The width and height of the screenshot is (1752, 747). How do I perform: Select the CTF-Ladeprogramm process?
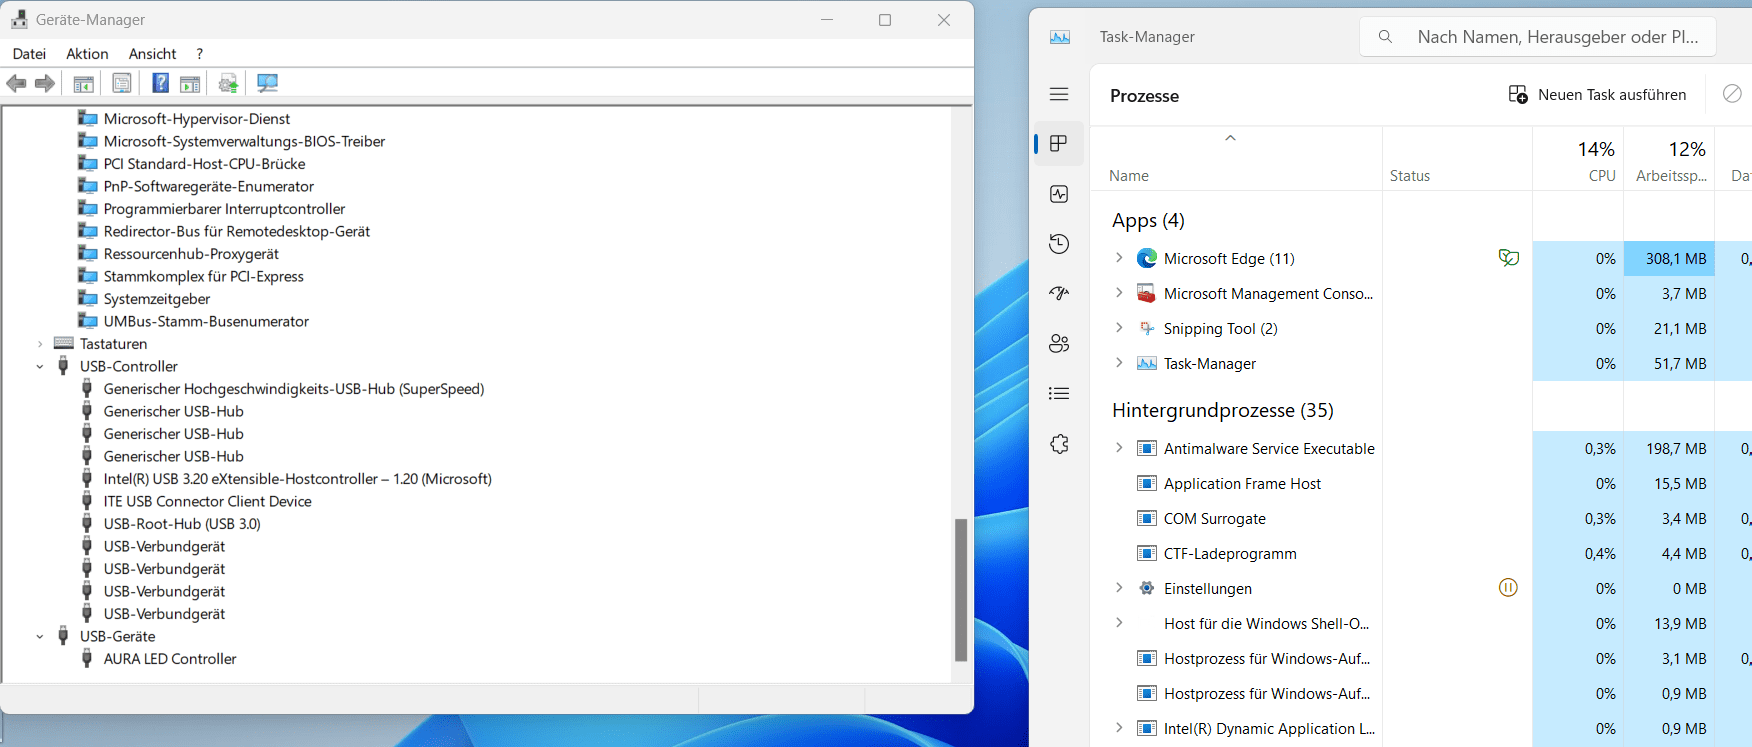pyautogui.click(x=1230, y=553)
